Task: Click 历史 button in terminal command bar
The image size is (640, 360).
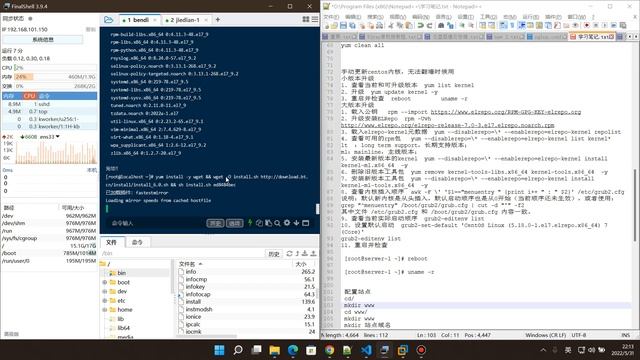Action: tap(215, 223)
